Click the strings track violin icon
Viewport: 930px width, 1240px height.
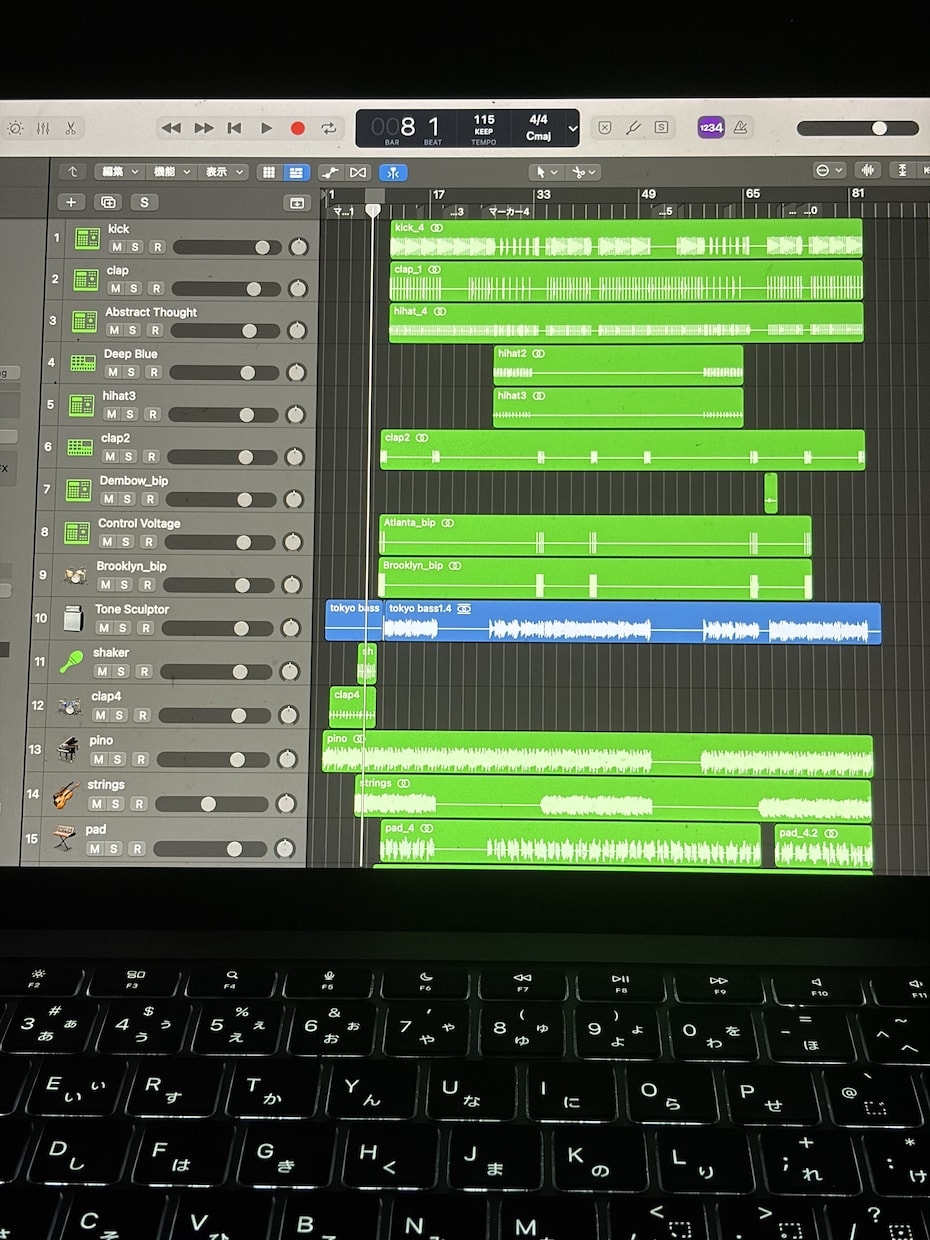66,794
